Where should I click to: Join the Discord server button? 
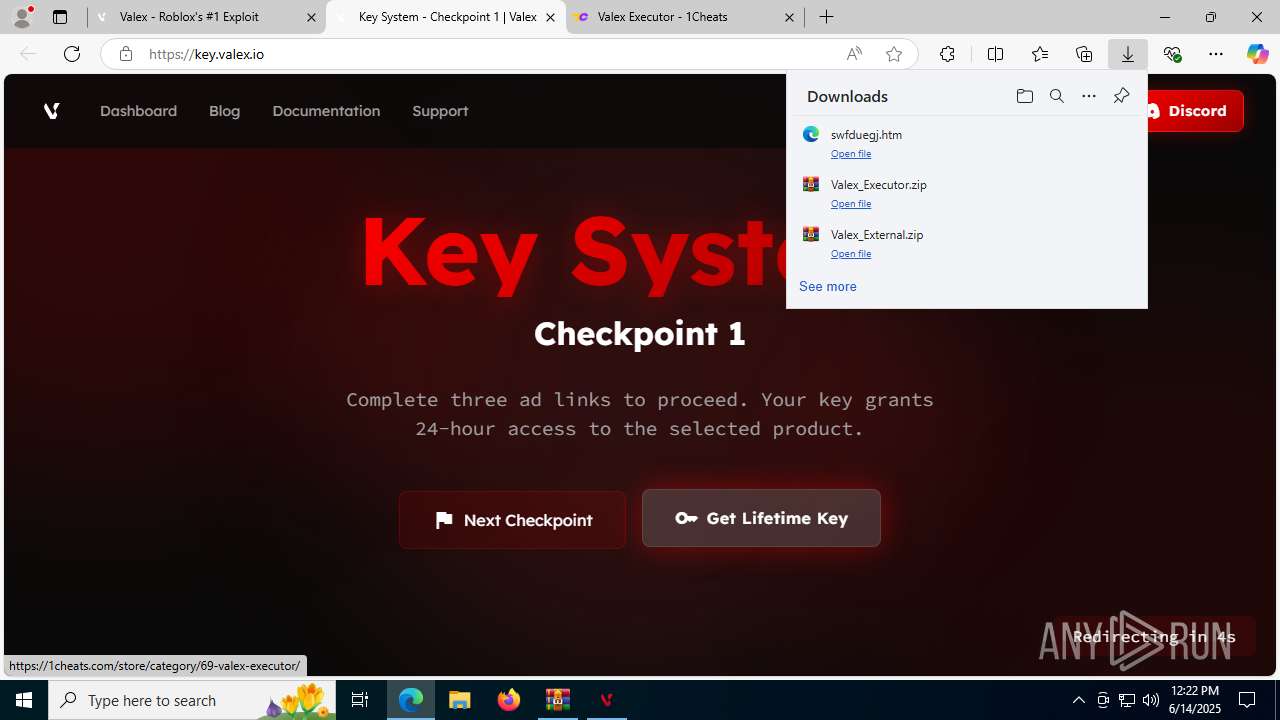[1194, 111]
